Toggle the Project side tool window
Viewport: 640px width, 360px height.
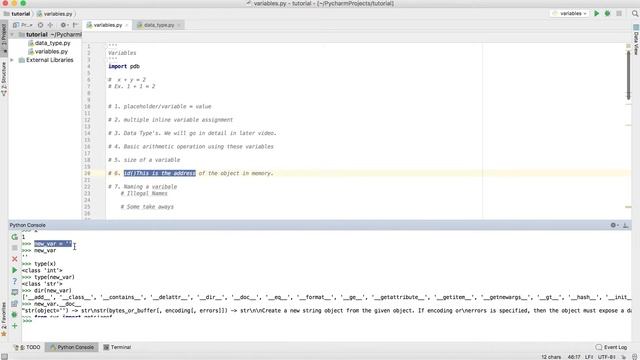[4, 38]
